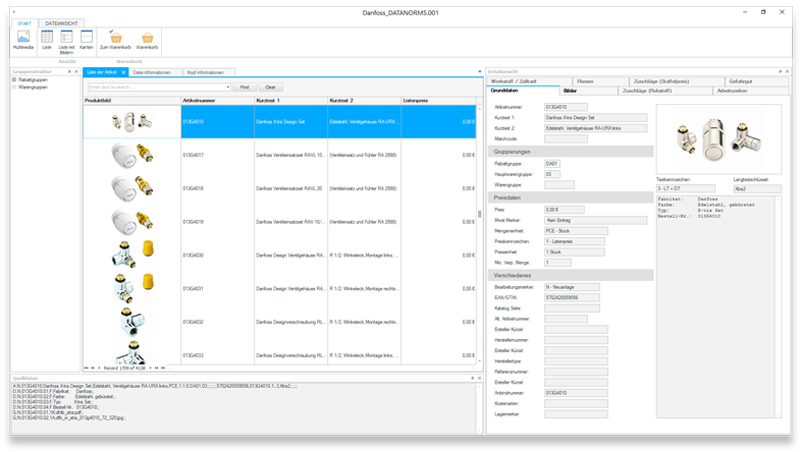Sort by the Kurztext 1 column header
Screen dimensions: 800x452
(291, 101)
